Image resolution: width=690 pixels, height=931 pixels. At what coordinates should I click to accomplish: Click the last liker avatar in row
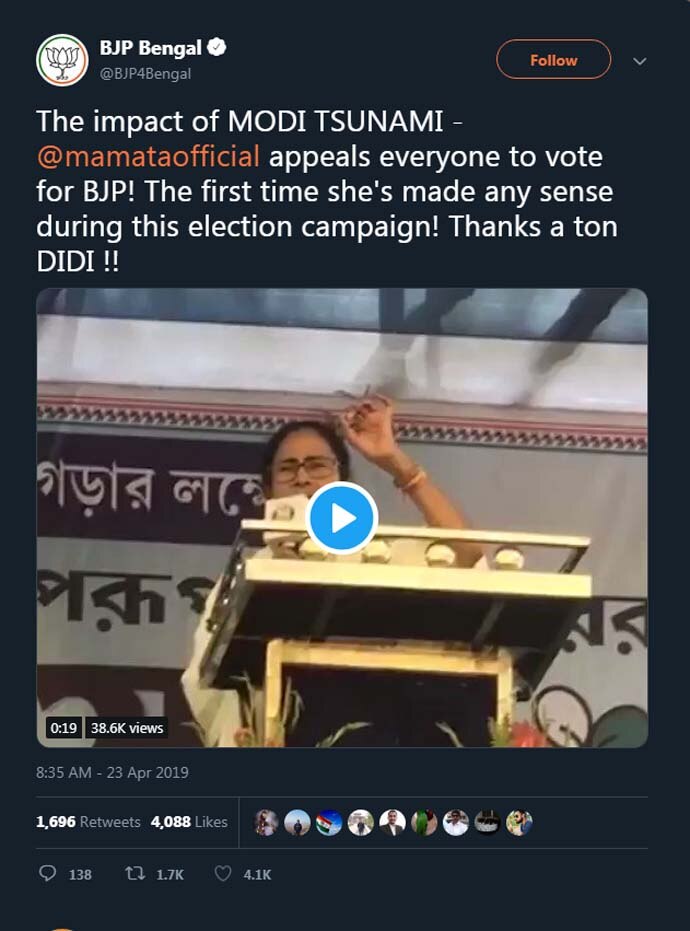(x=518, y=822)
